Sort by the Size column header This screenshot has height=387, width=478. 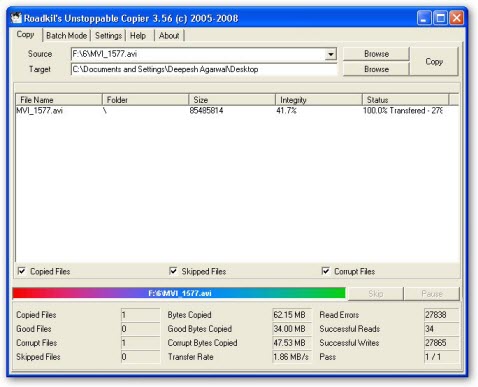(x=232, y=100)
